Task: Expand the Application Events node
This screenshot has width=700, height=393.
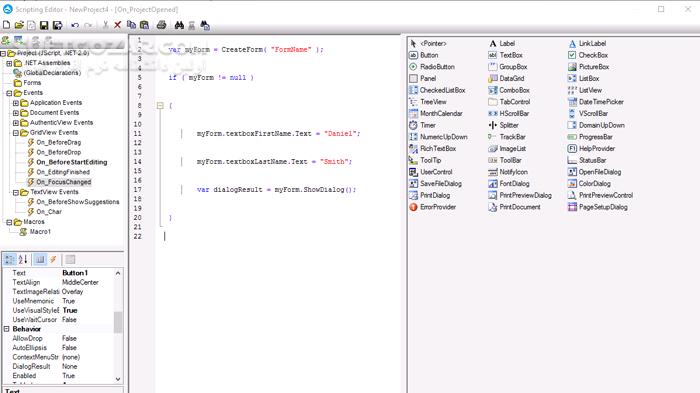Action: [x=16, y=103]
